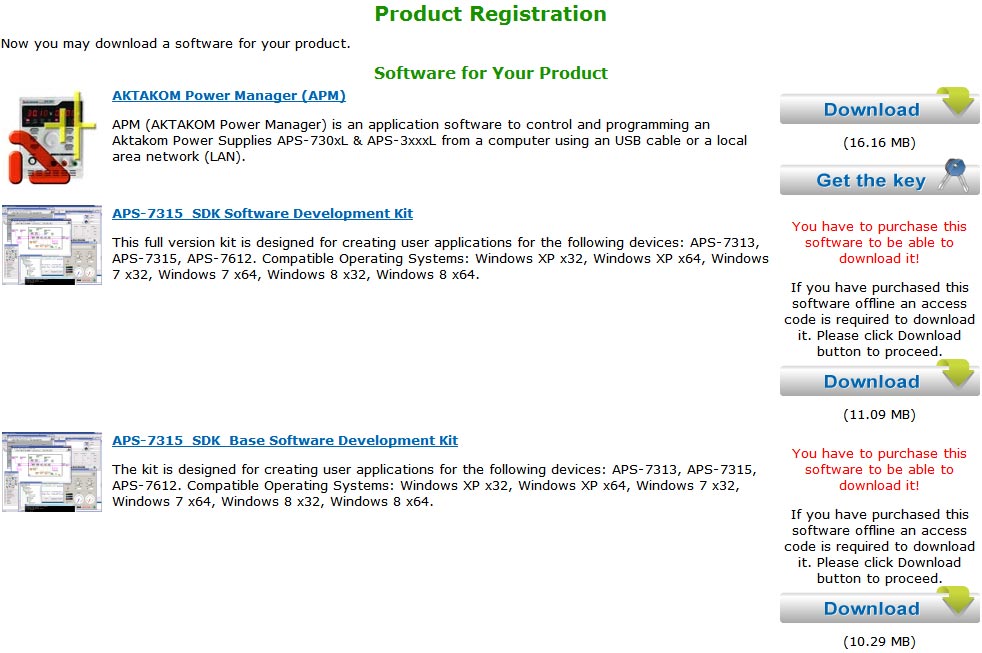Click the Get the key button
The height and width of the screenshot is (653, 982).
[x=879, y=178]
